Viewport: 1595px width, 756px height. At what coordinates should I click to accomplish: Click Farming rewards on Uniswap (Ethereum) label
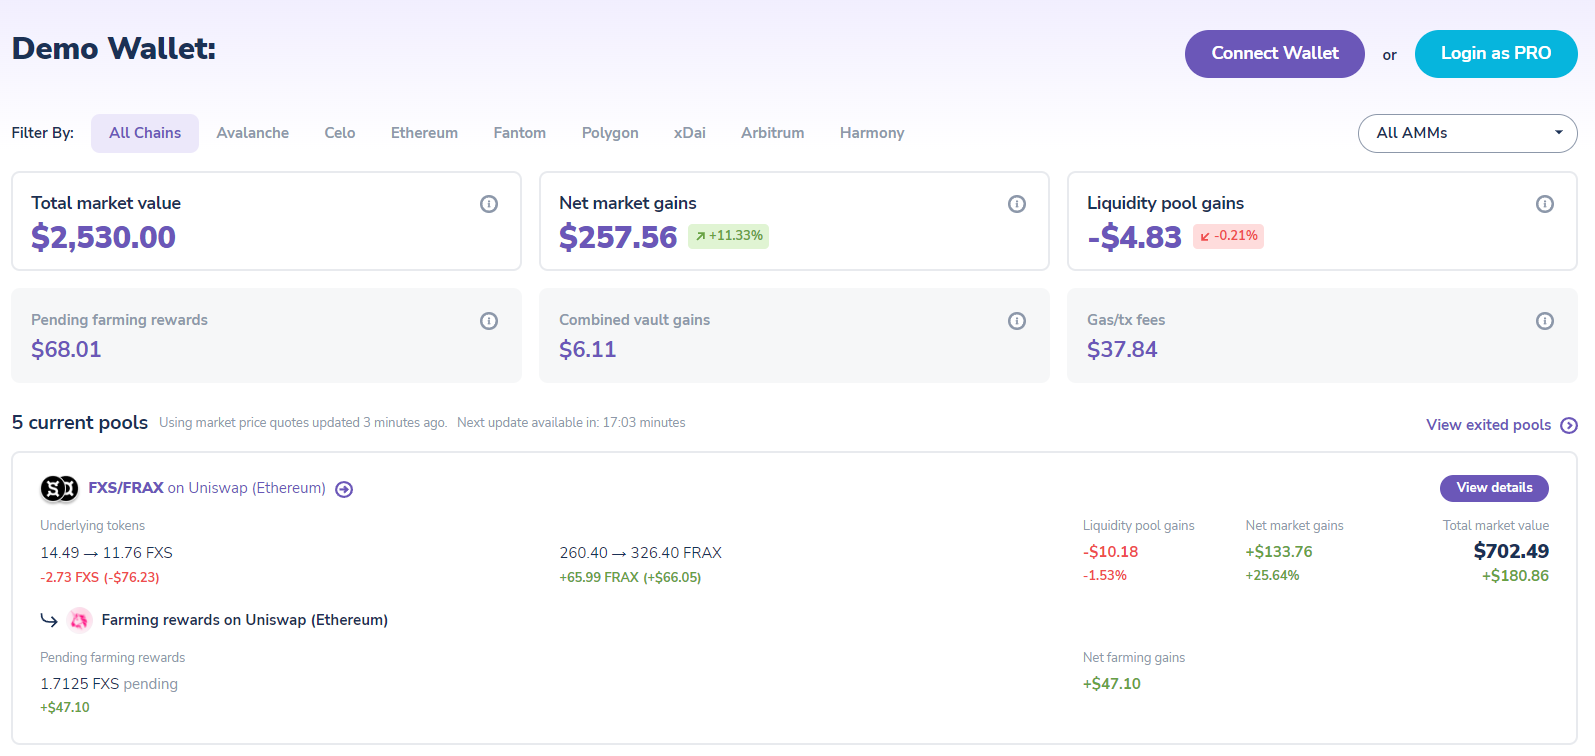(245, 620)
